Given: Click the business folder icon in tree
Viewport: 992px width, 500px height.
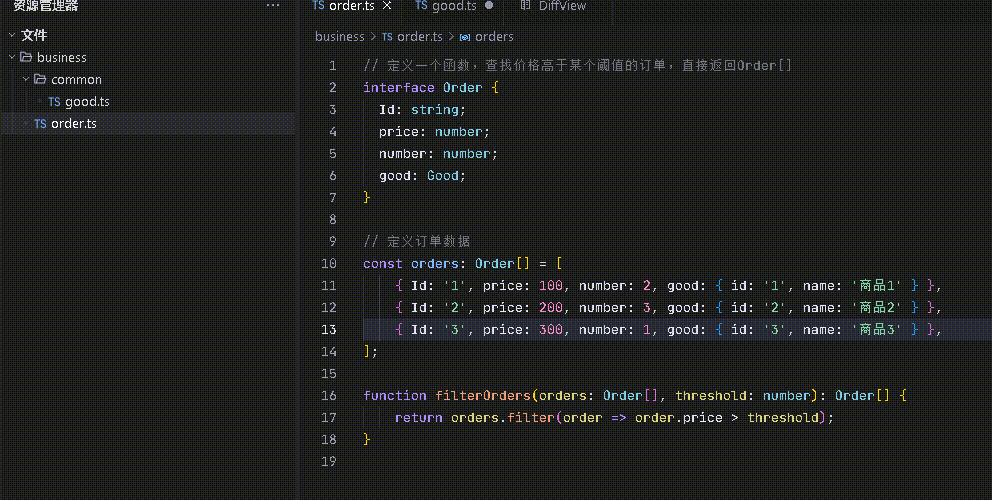Looking at the screenshot, I should click(x=26, y=57).
